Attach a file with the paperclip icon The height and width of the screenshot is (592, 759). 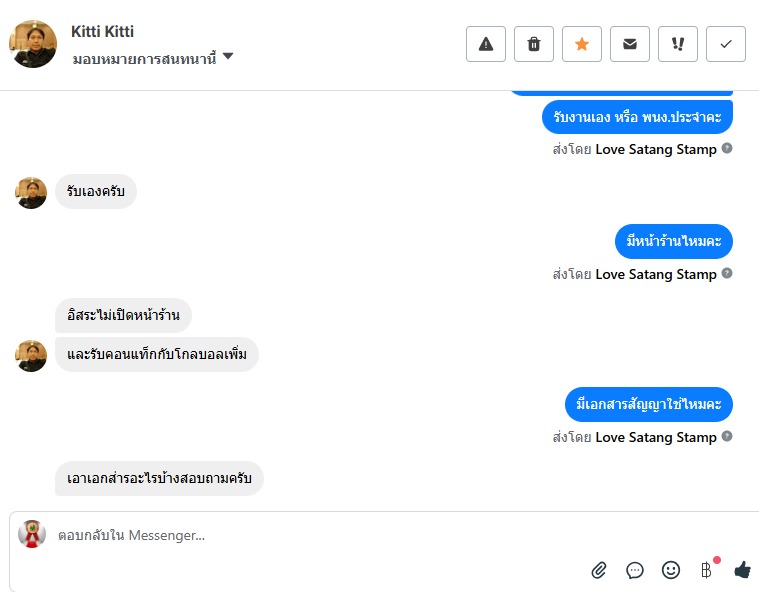pyautogui.click(x=599, y=570)
